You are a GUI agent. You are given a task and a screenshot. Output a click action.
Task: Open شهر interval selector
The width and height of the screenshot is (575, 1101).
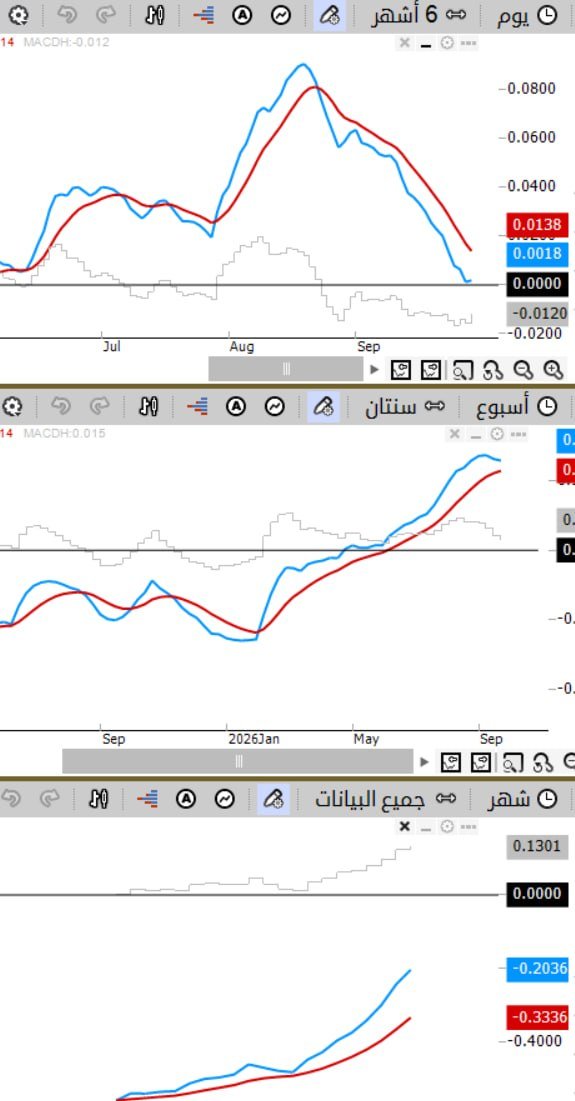tap(522, 799)
